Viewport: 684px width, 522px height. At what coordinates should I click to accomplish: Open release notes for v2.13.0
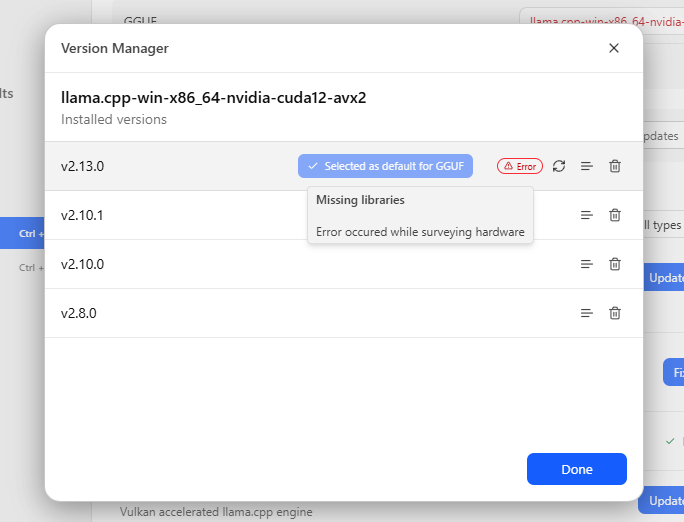[x=587, y=166]
